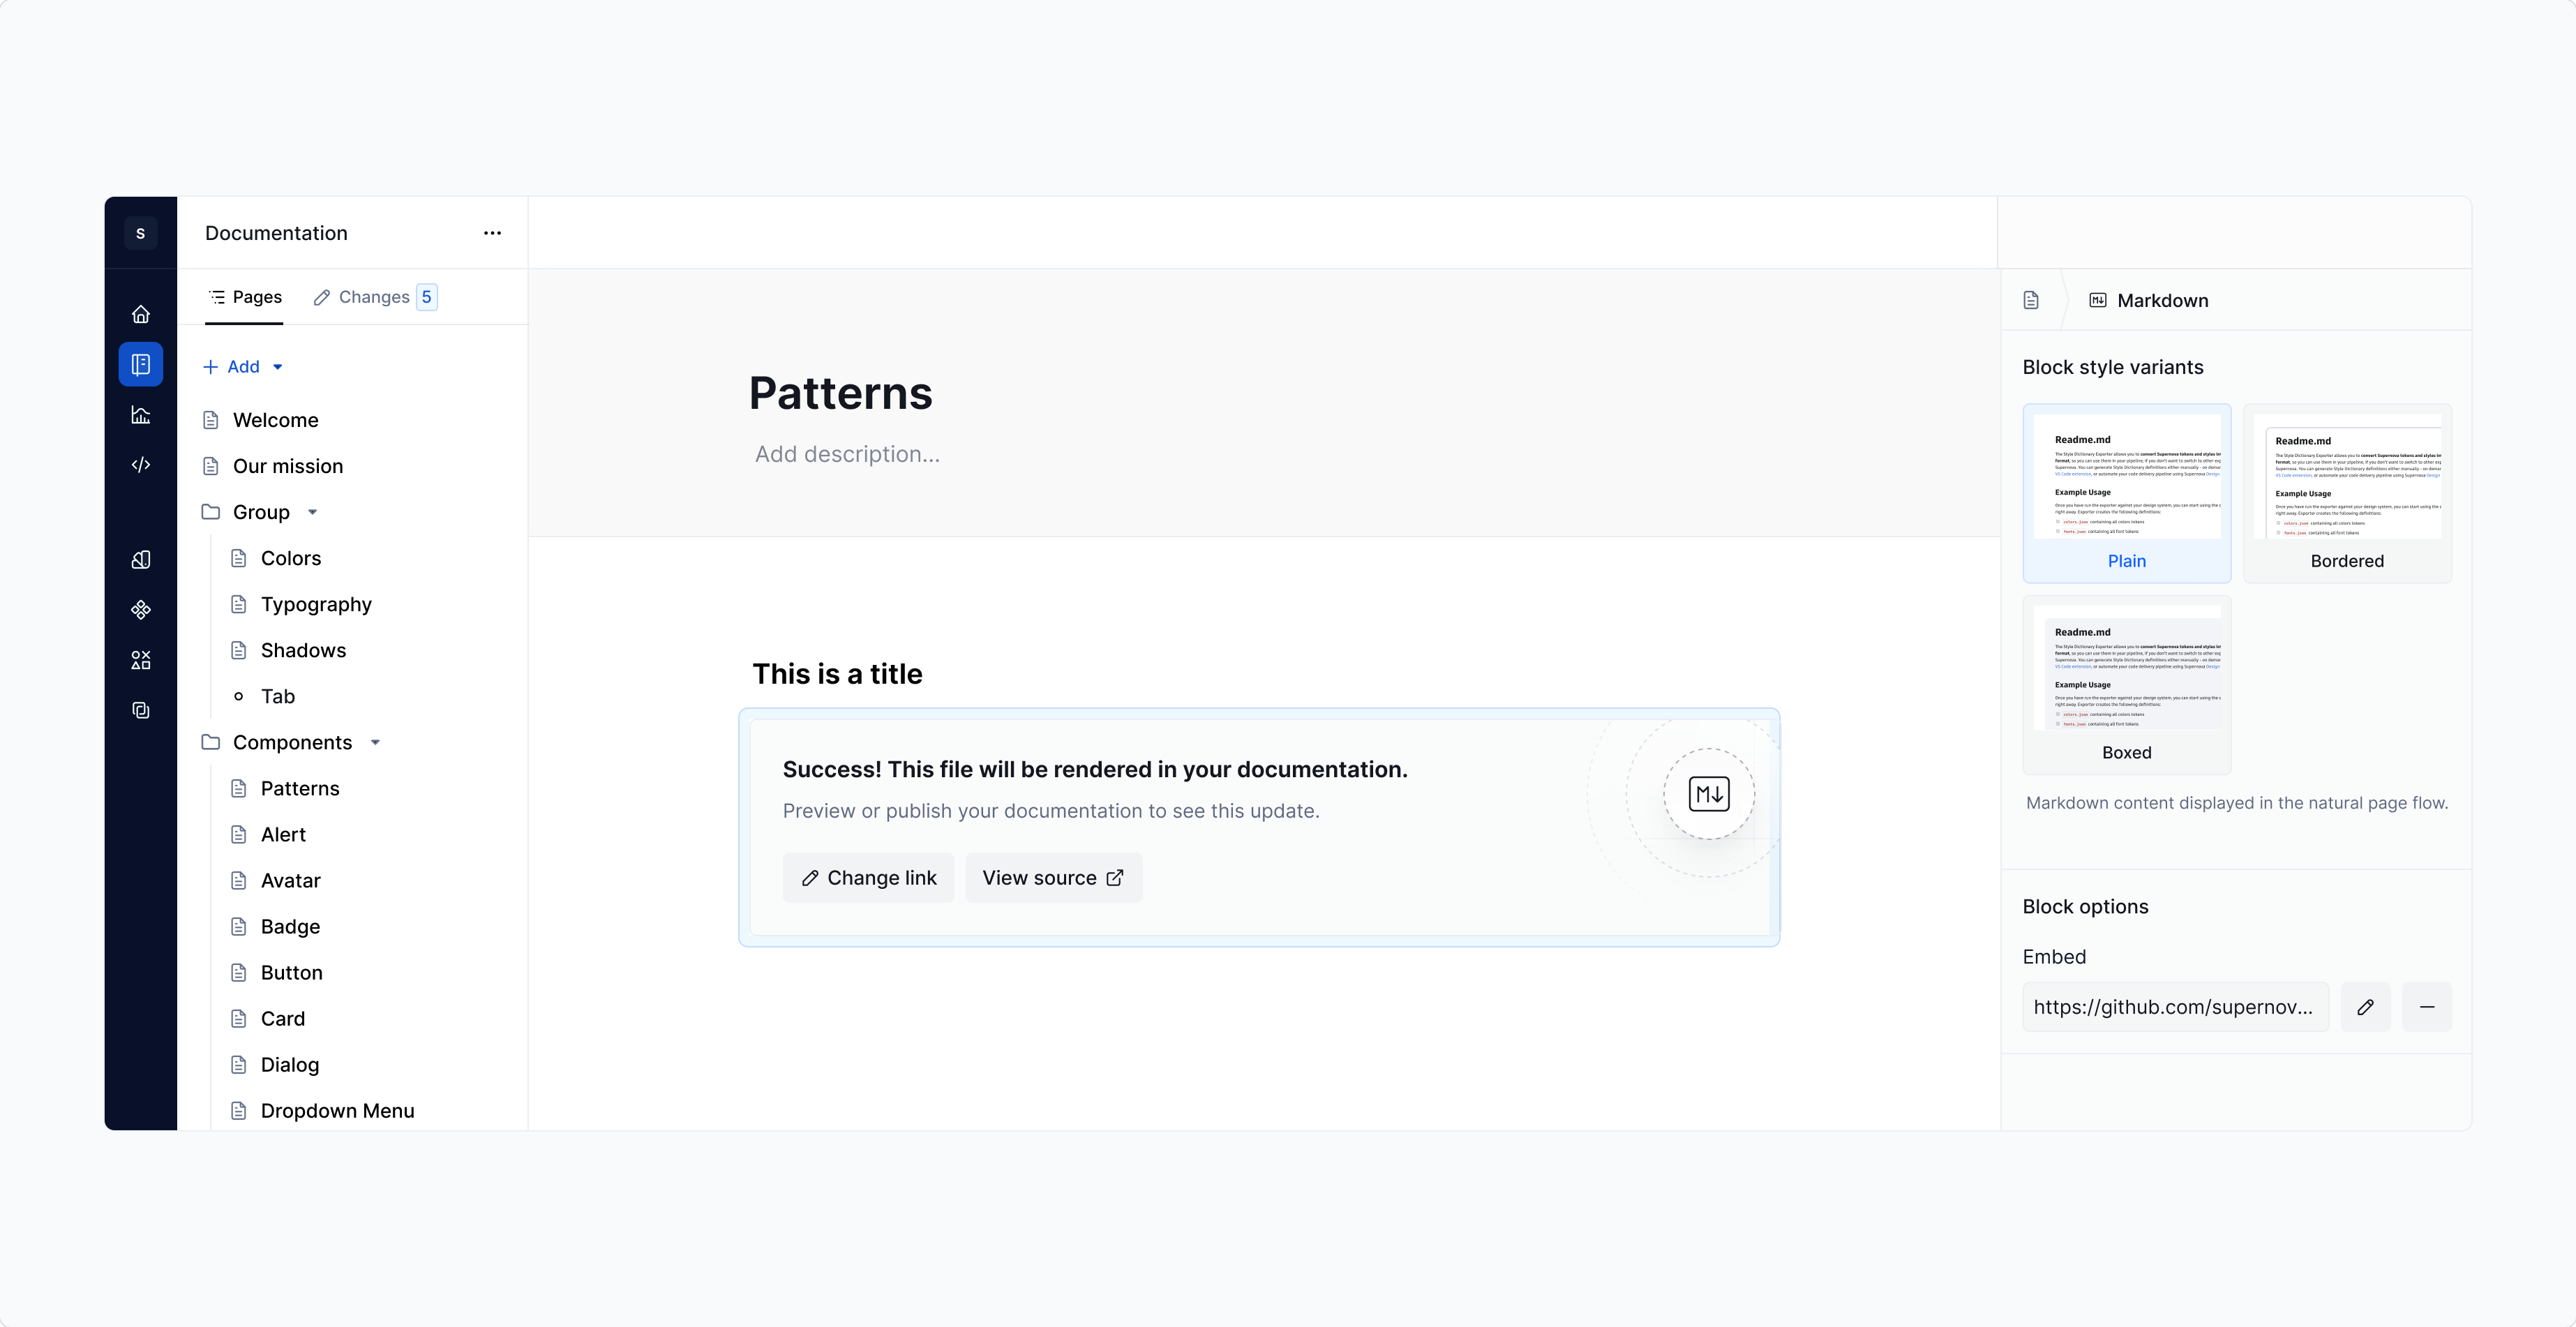Screen dimensions: 2576x1327
Task: Select the Components diamond icon in sidebar
Action: [140, 610]
